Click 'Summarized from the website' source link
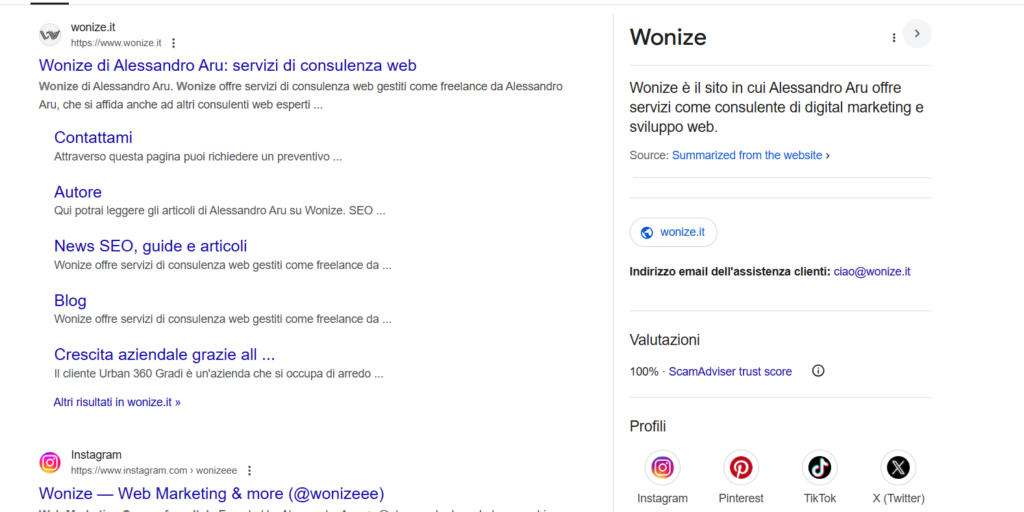 (747, 155)
